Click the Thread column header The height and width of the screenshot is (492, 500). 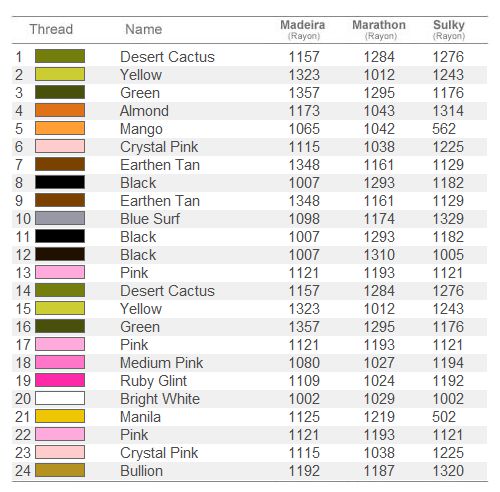(51, 29)
